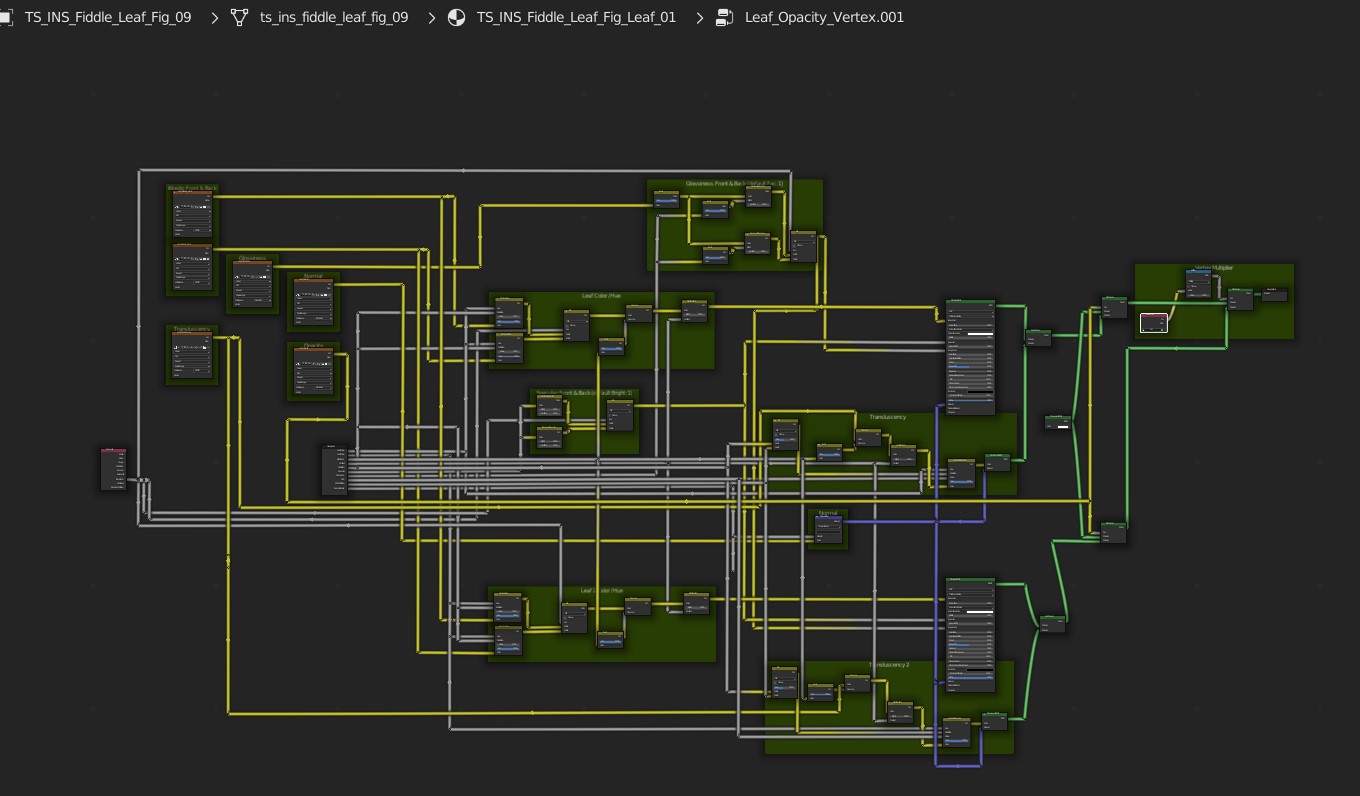Select the Opacity image texture node
This screenshot has width=1360, height=796.
point(313,371)
